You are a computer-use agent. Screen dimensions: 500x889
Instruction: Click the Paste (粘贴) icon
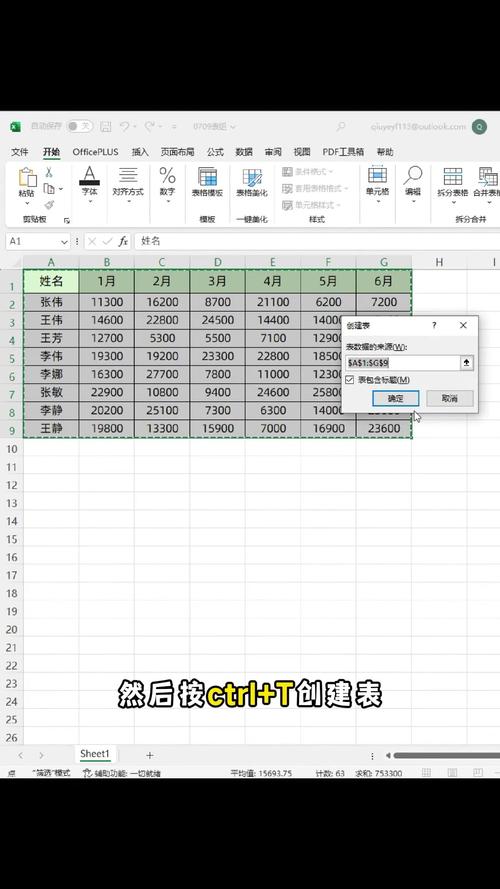[x=27, y=178]
